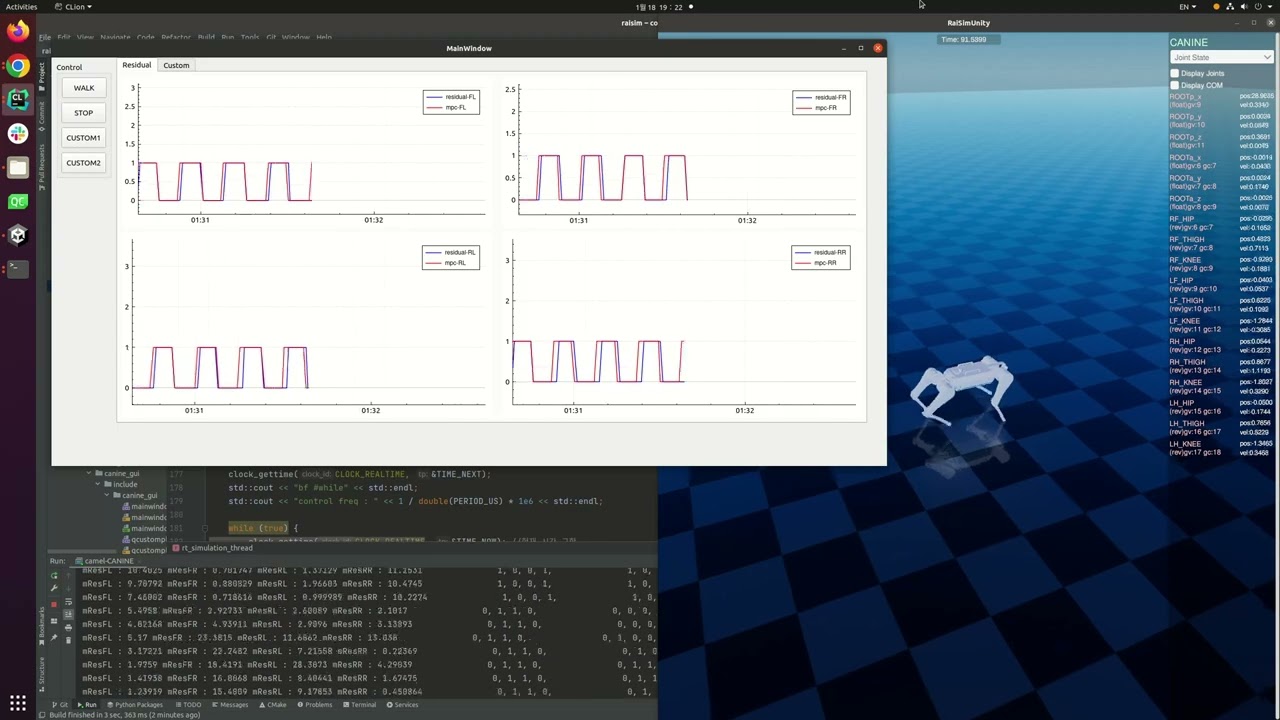This screenshot has height=720, width=1280.
Task: Click the clock in the top bar
Action: pyautogui.click(x=659, y=6)
